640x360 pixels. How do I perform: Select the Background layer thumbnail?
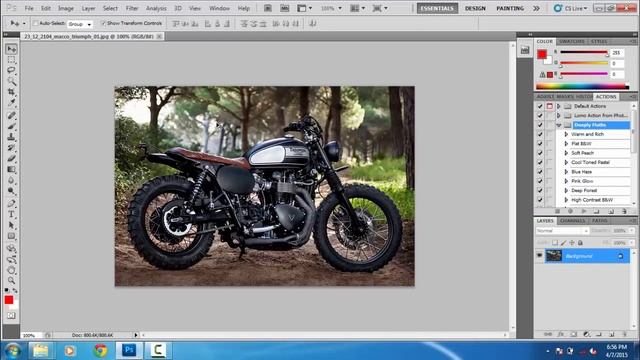(x=553, y=256)
